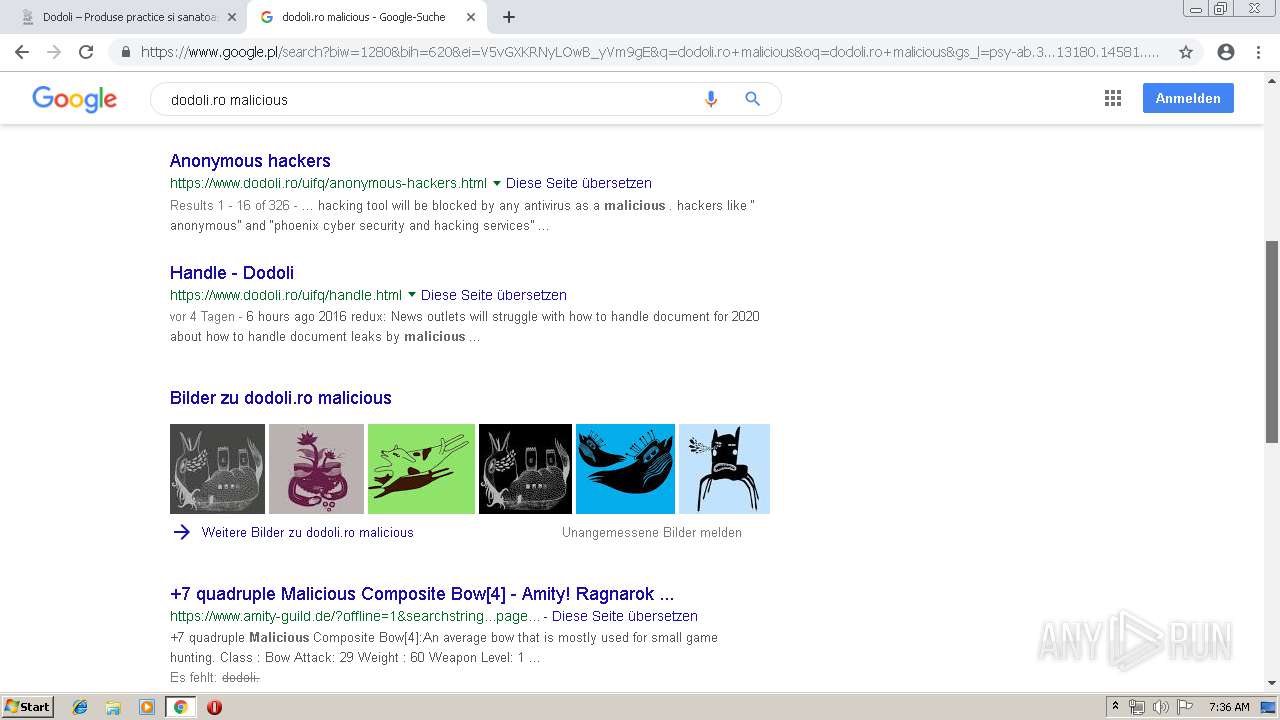Viewport: 1280px width, 720px height.
Task: Click Weitere Bilder zu dodoli.ro malicious
Action: click(x=307, y=533)
